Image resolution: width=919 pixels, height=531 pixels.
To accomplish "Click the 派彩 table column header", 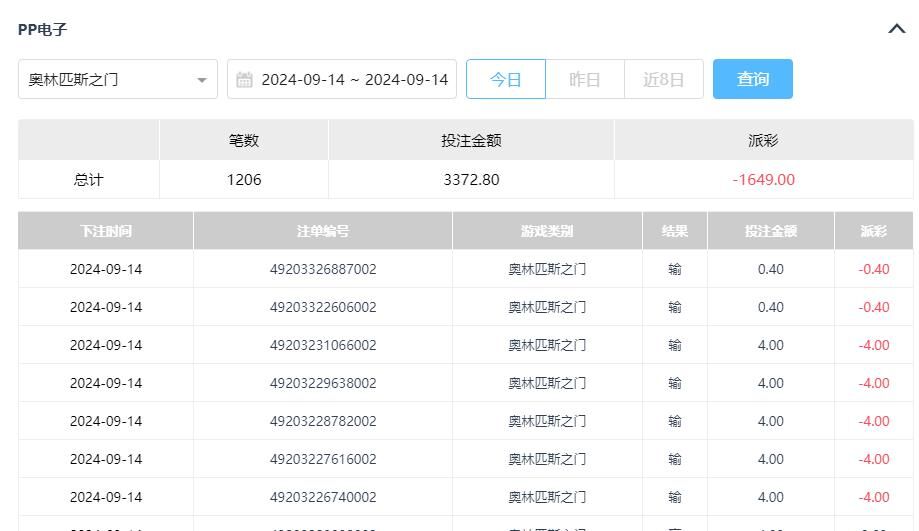I will coord(873,231).
